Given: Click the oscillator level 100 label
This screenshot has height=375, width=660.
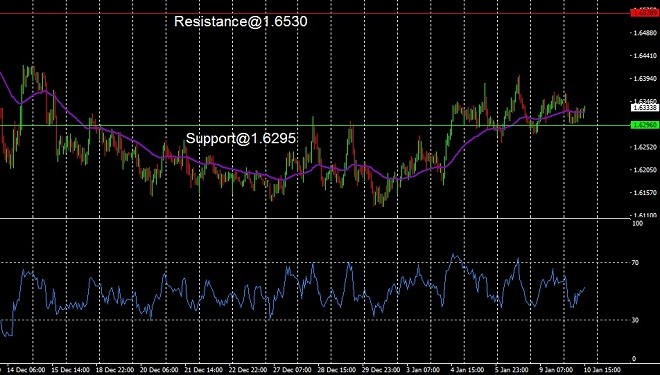Looking at the screenshot, I should (x=637, y=223).
